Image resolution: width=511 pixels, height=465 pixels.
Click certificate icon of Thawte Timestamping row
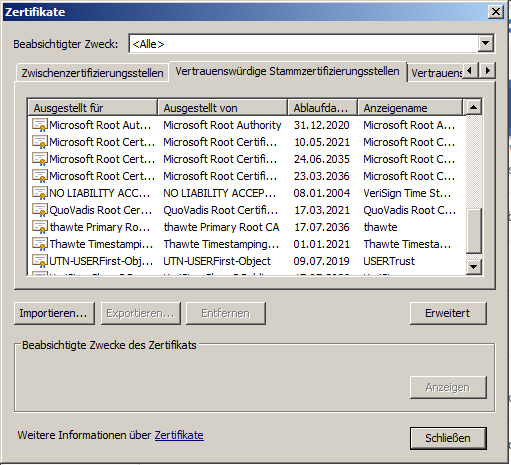click(40, 244)
